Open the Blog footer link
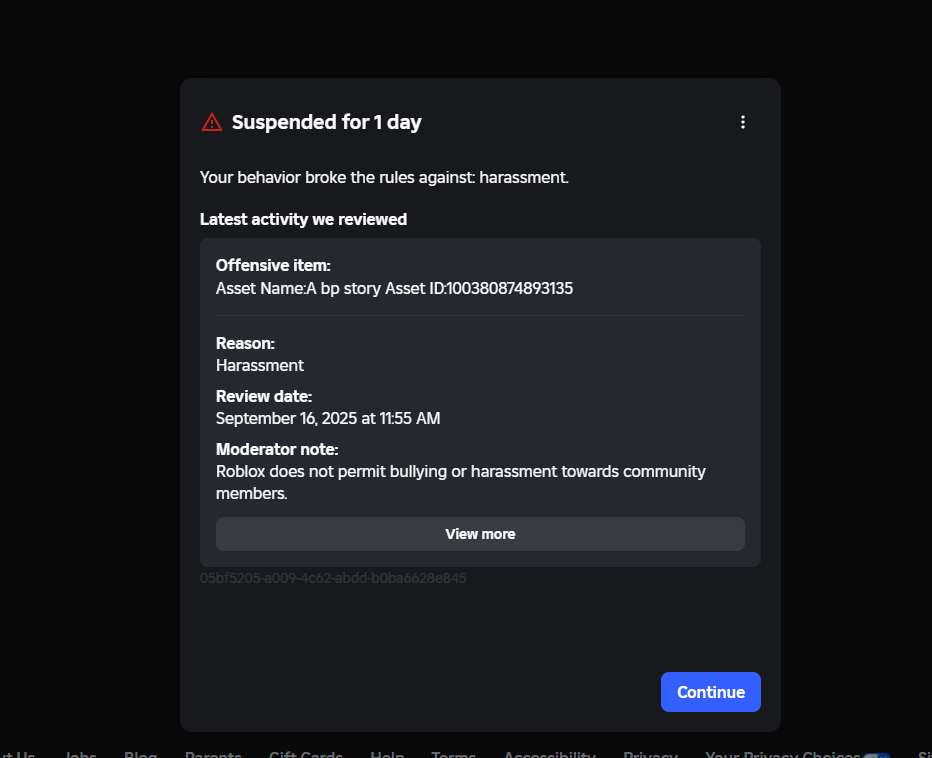Viewport: 932px width, 758px height. point(140,754)
